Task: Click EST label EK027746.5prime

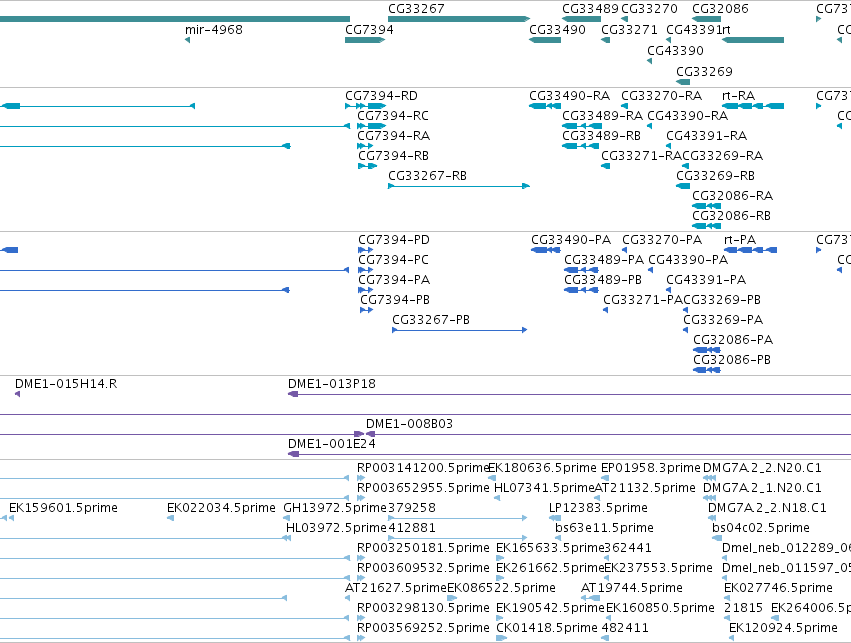Action: (x=778, y=589)
